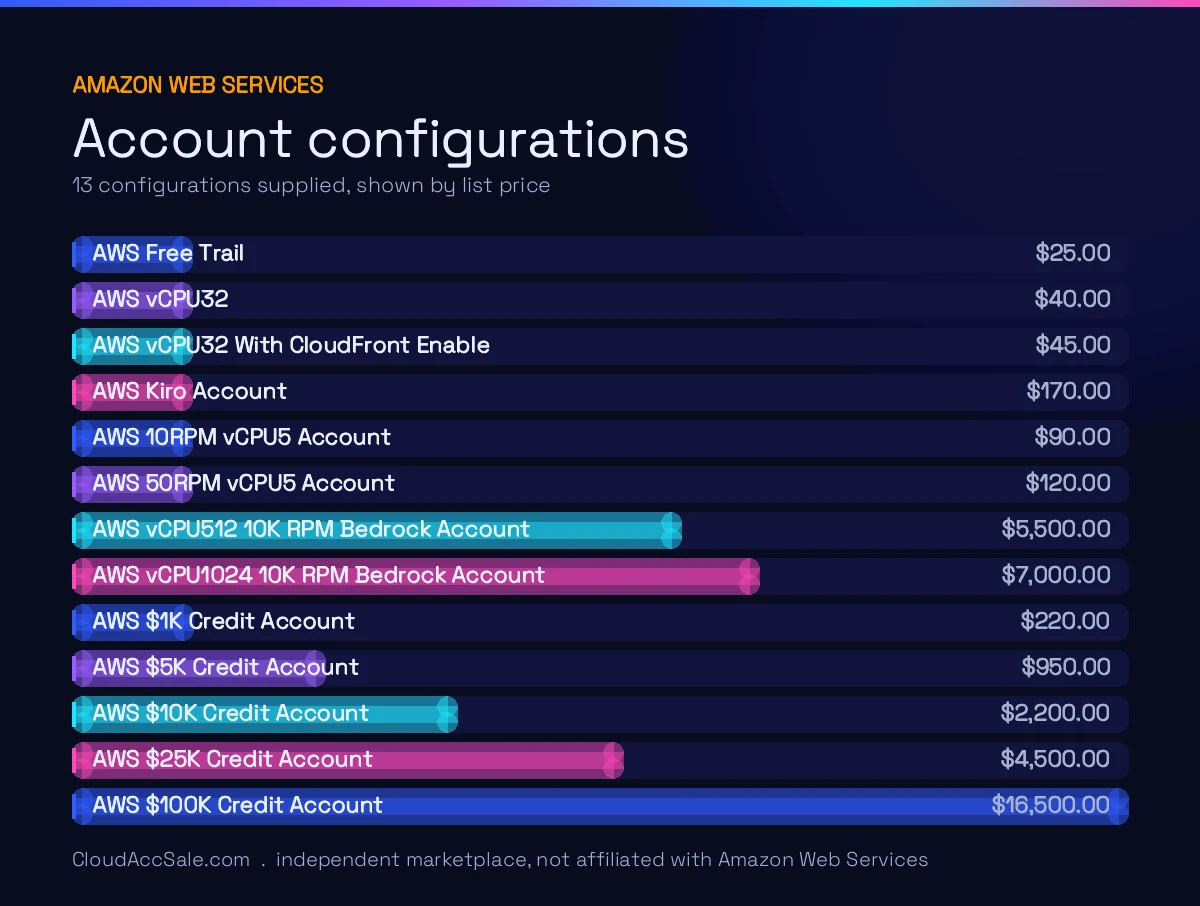The height and width of the screenshot is (906, 1200).
Task: Select the AWS Free Trail label
Action: [168, 253]
